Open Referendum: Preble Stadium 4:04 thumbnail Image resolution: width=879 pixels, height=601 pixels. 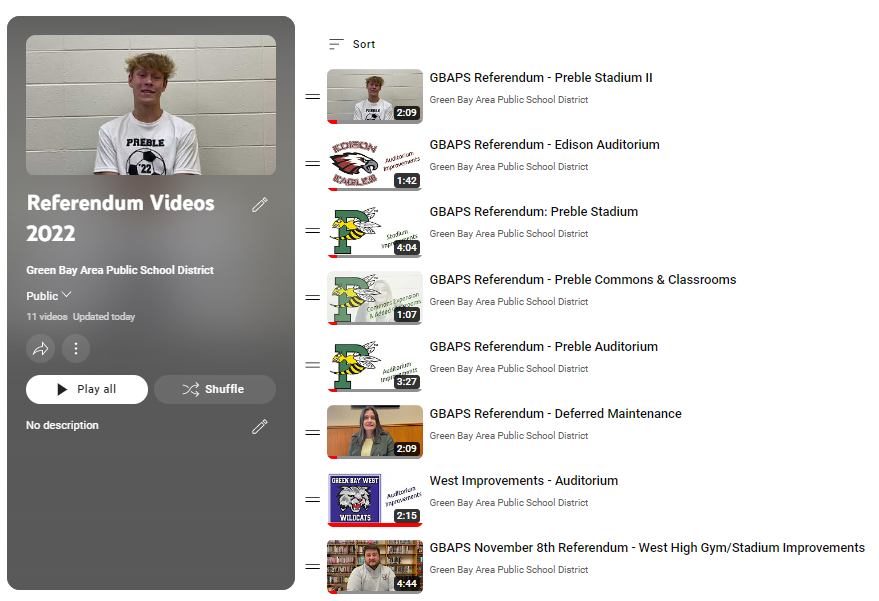click(x=375, y=230)
